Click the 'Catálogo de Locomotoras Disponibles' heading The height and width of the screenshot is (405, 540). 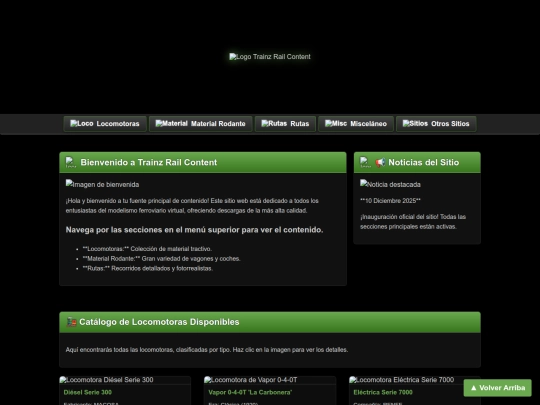(x=159, y=322)
